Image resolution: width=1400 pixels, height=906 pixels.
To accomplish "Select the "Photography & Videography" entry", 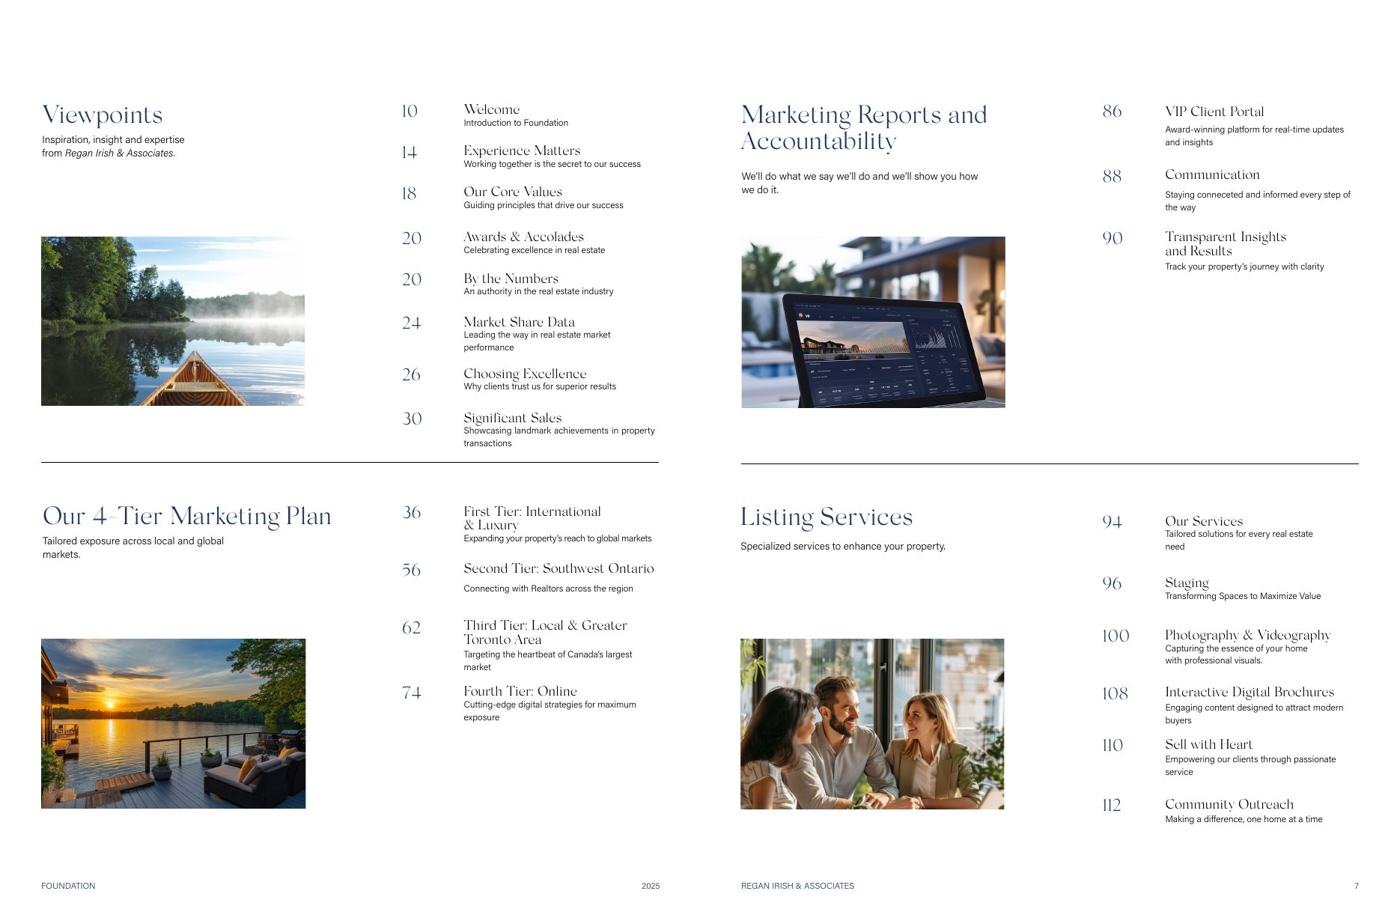I will click(x=1247, y=635).
